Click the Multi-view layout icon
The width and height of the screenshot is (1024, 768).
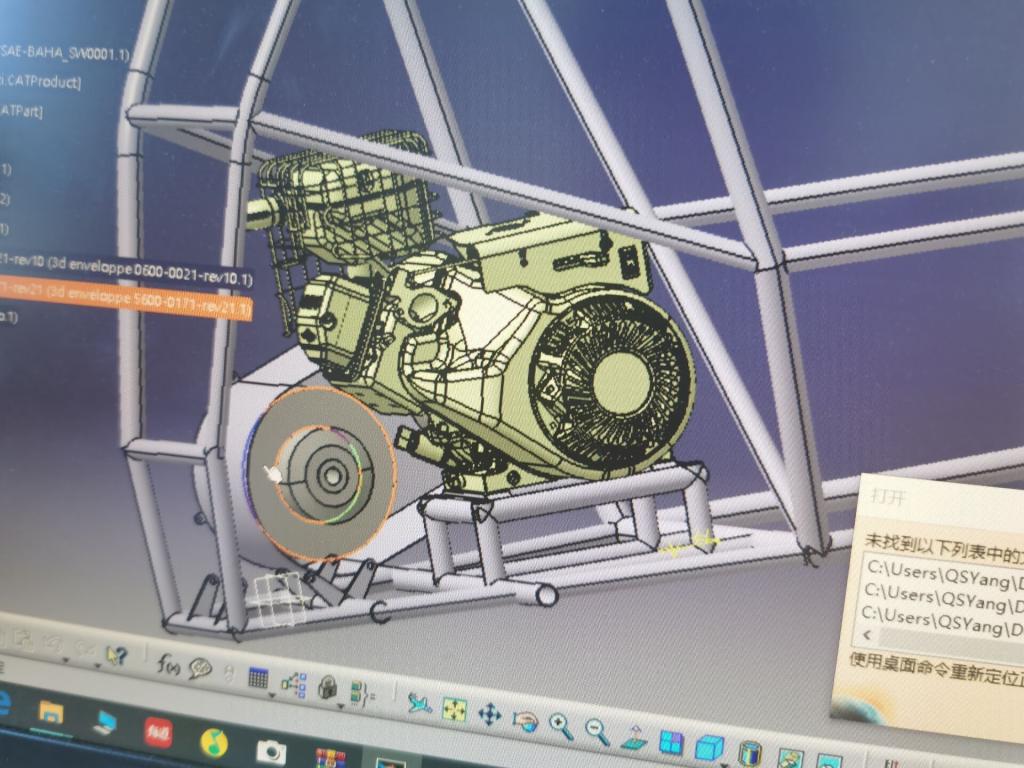[671, 743]
